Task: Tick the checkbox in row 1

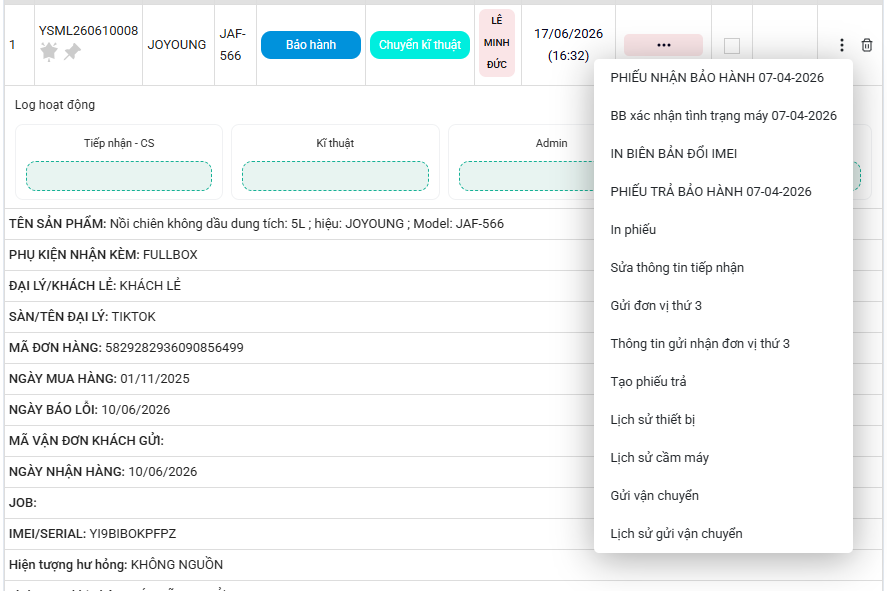Action: point(732,46)
